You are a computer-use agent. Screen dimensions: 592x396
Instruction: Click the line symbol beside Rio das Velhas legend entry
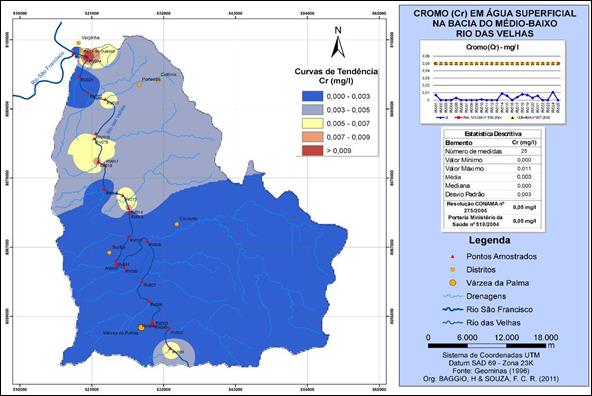click(453, 323)
